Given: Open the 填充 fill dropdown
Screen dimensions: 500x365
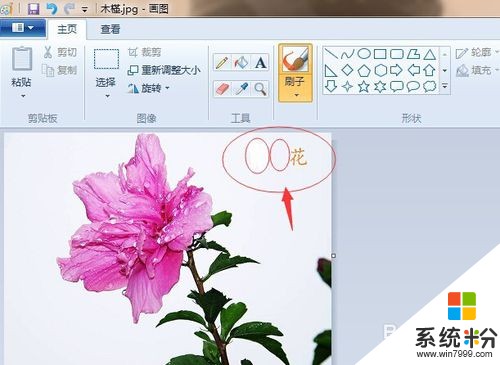Looking at the screenshot, I should (x=477, y=70).
